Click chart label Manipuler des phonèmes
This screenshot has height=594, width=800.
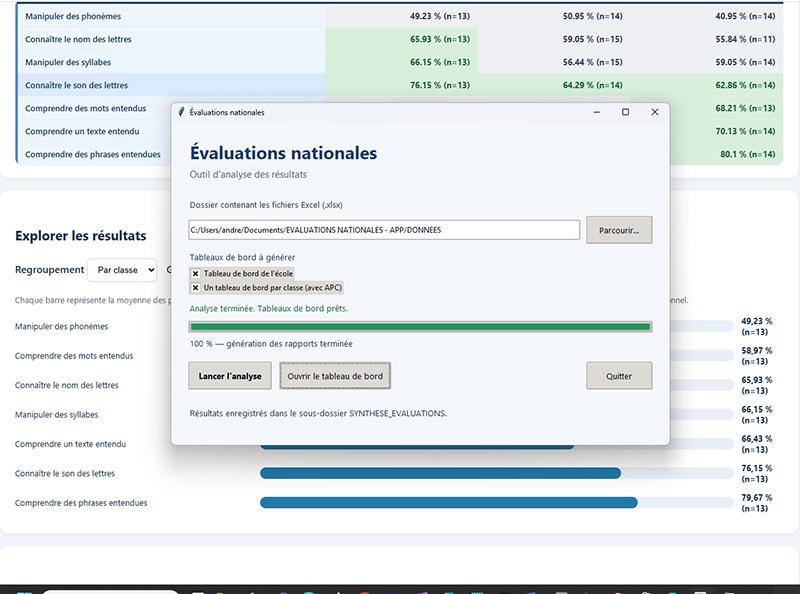pos(61,327)
